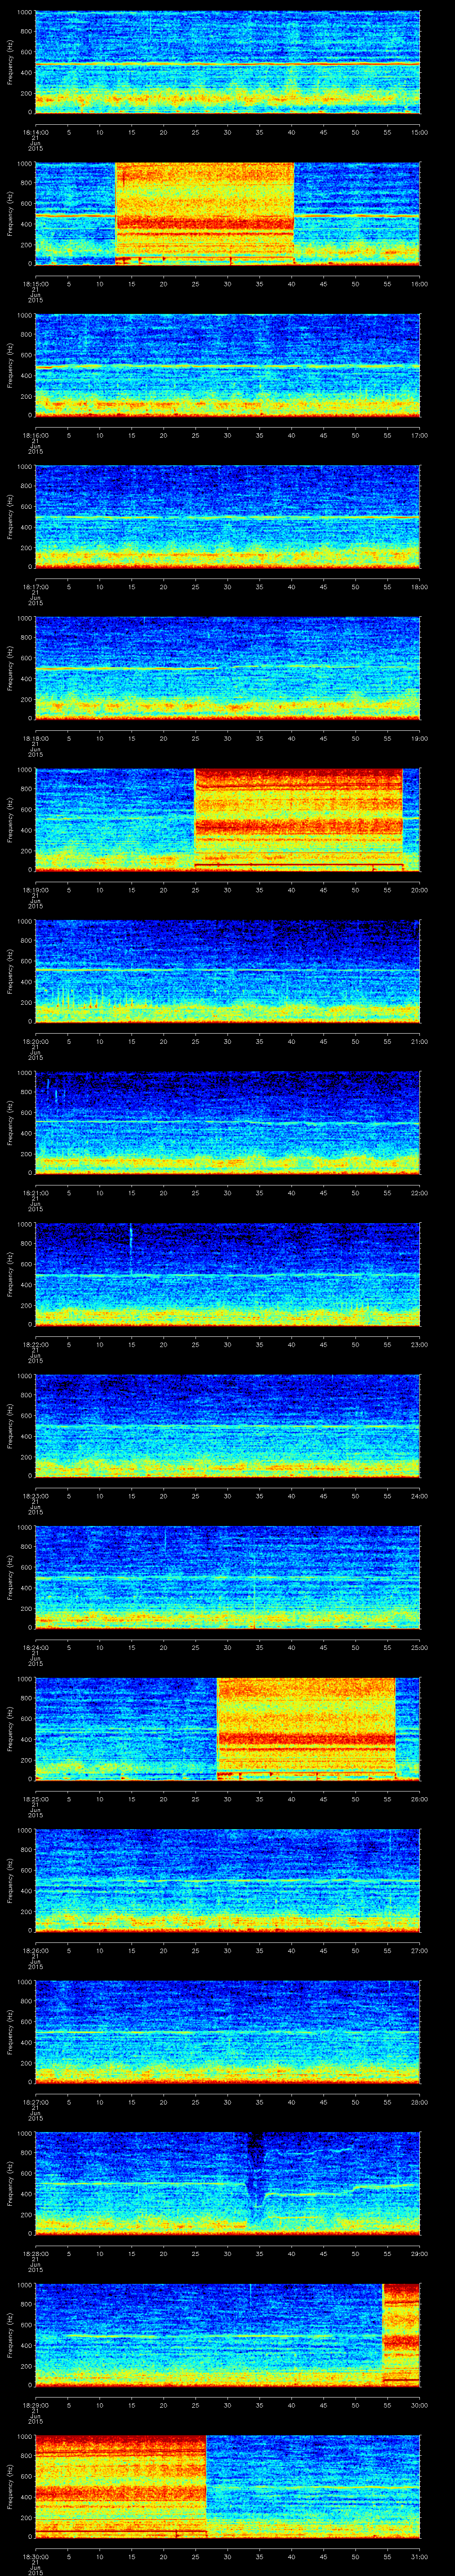The height and width of the screenshot is (2576, 455).
Task: Click the vertical spike in the 18:22:00 spectrogram
Action: click(x=131, y=1236)
